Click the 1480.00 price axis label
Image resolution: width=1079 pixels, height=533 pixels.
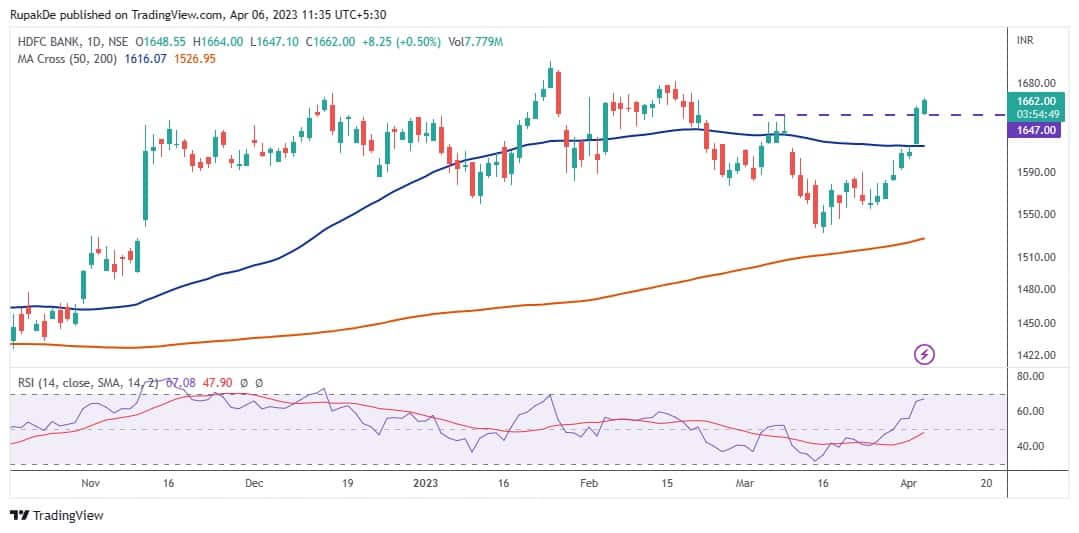point(1036,290)
